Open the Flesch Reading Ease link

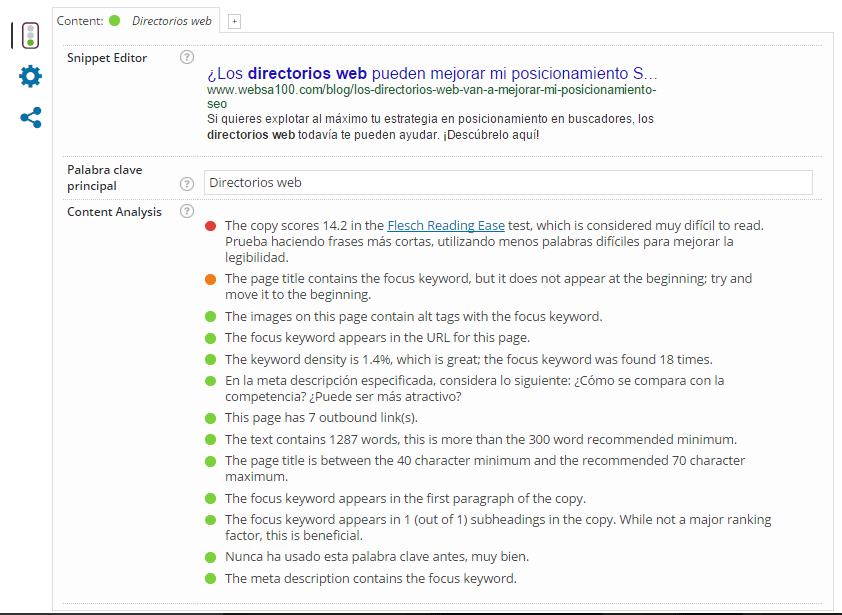point(445,226)
